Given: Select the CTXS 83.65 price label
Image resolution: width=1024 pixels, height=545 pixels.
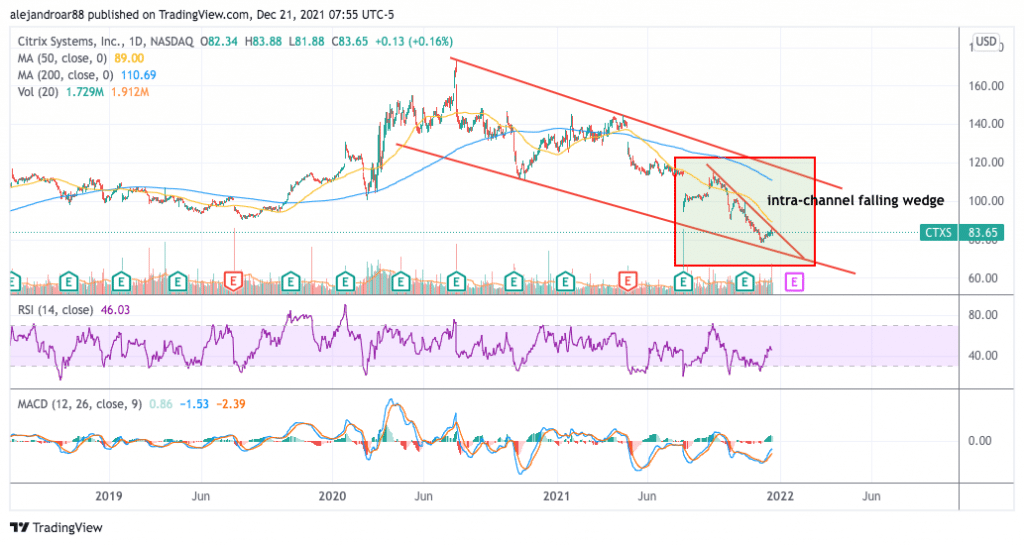Looking at the screenshot, I should [x=961, y=232].
